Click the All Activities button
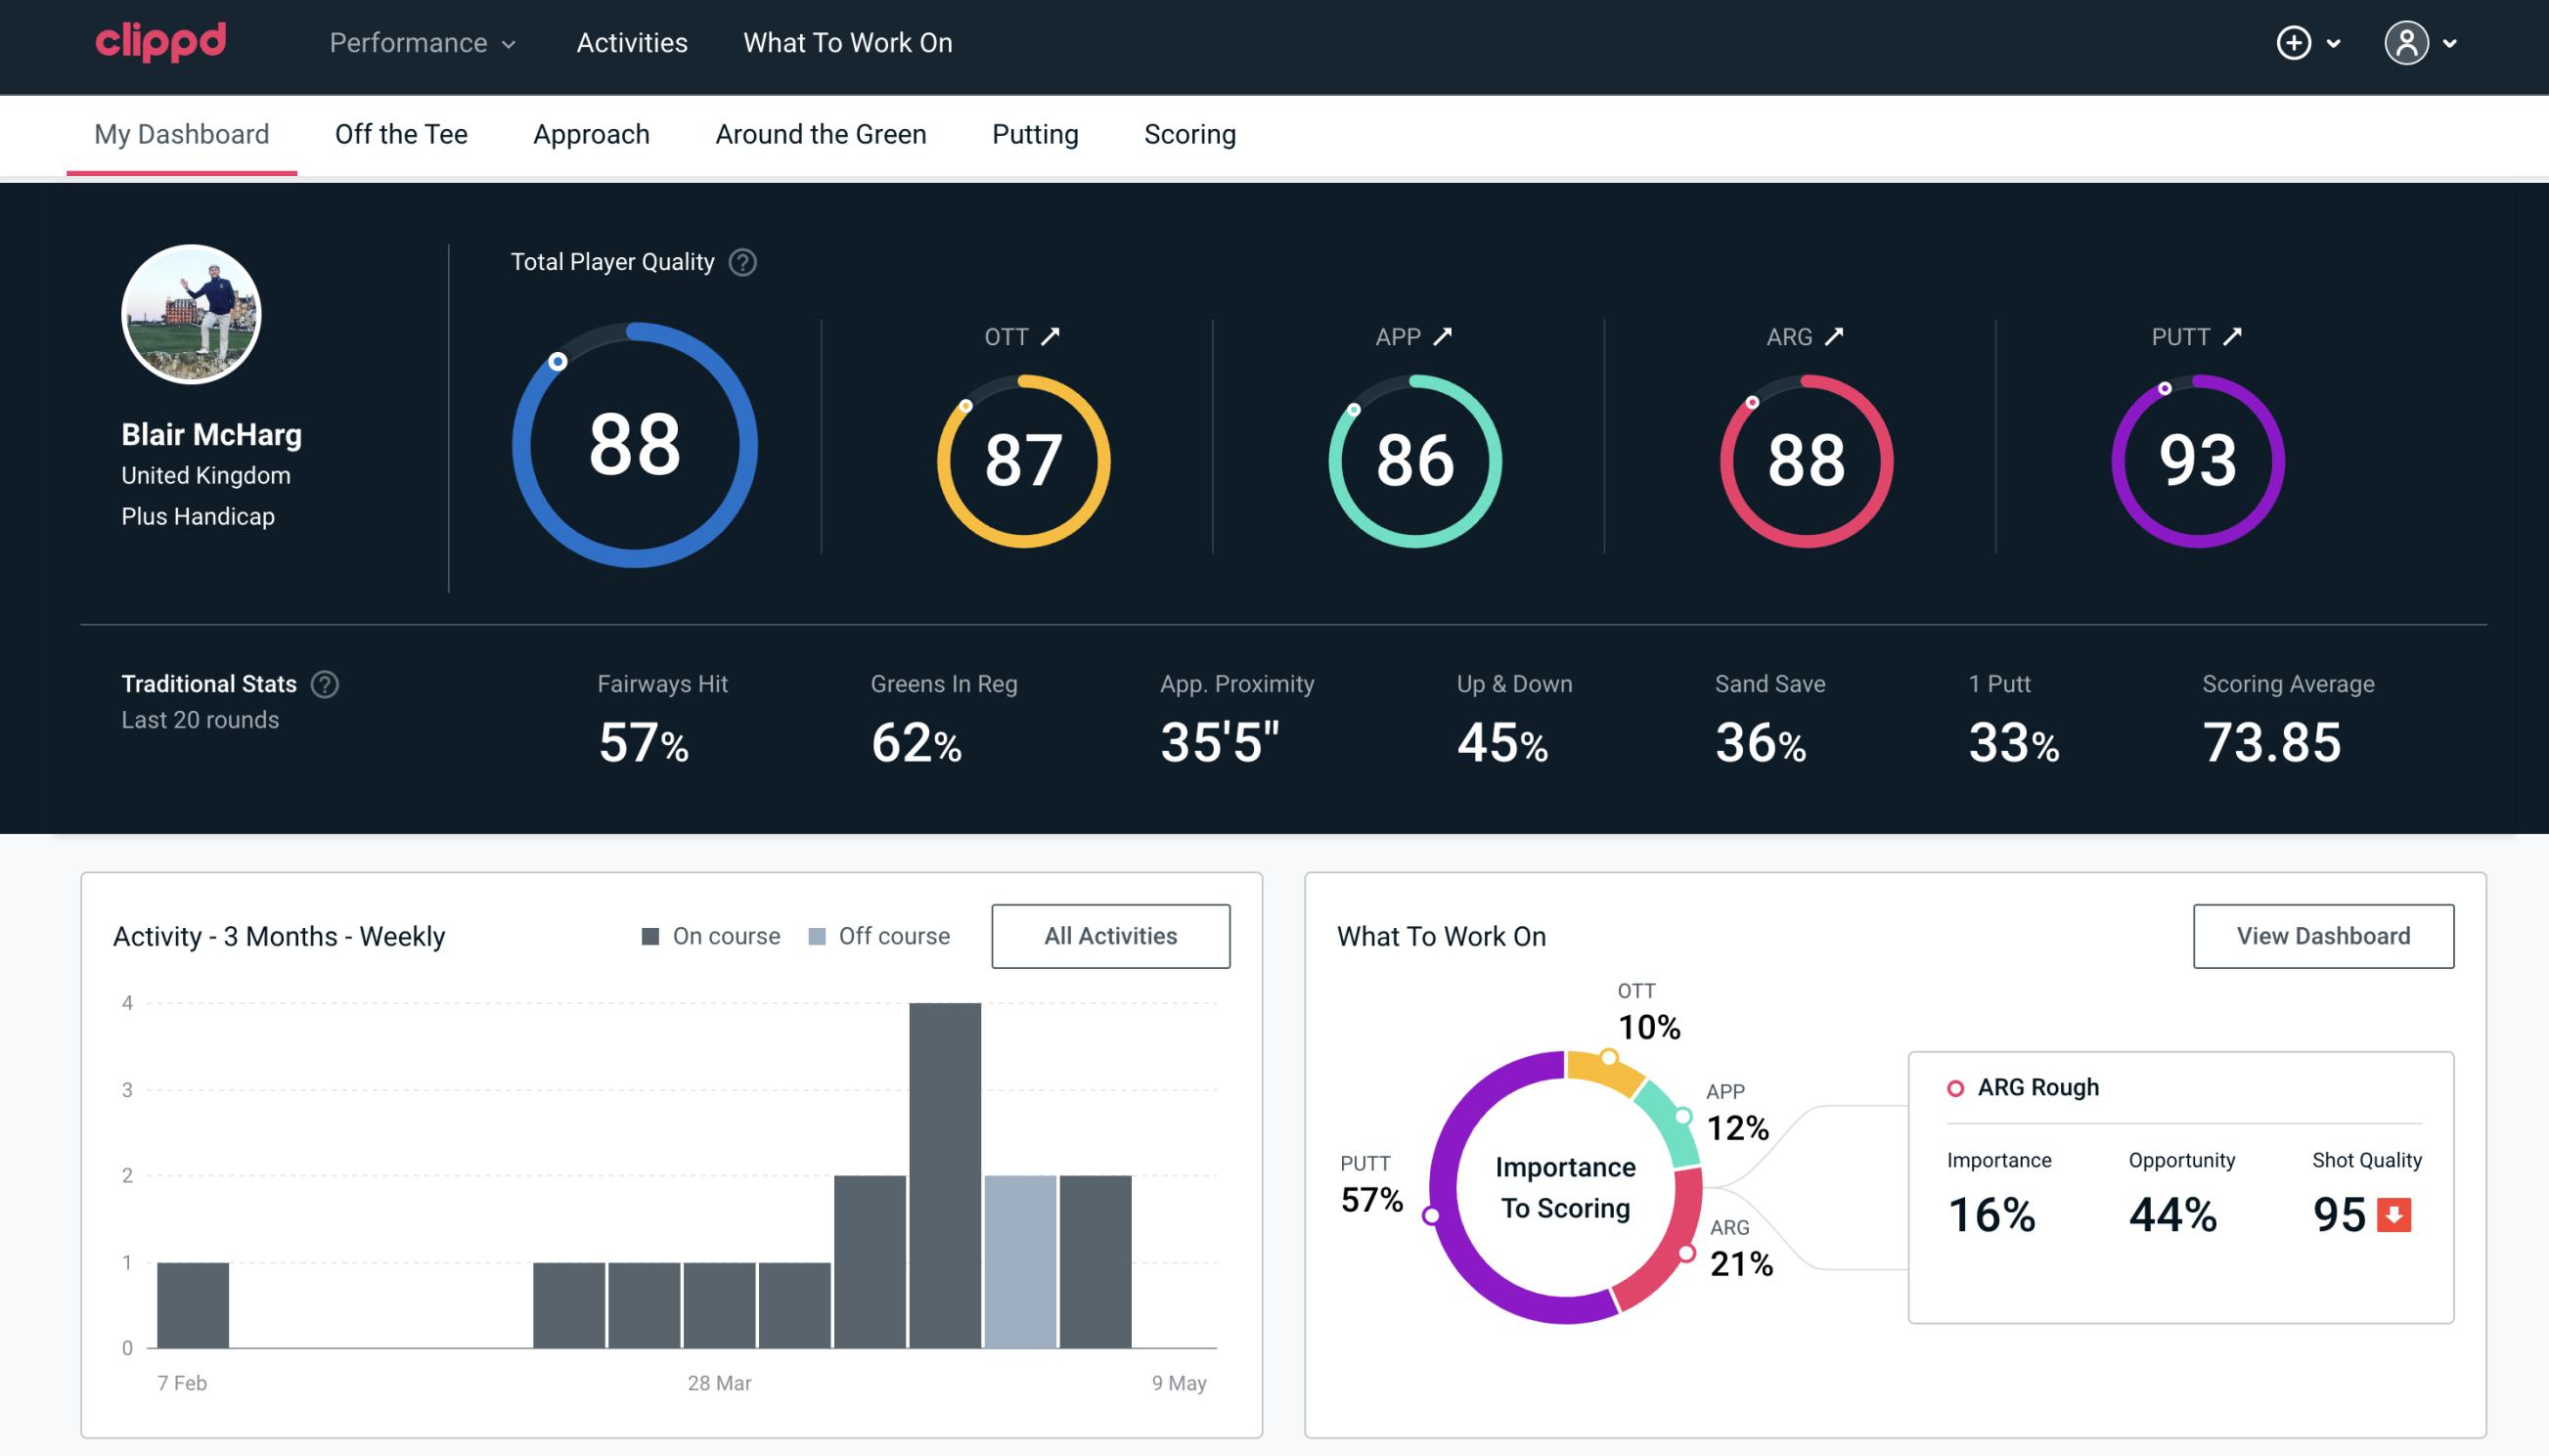 click(1110, 935)
